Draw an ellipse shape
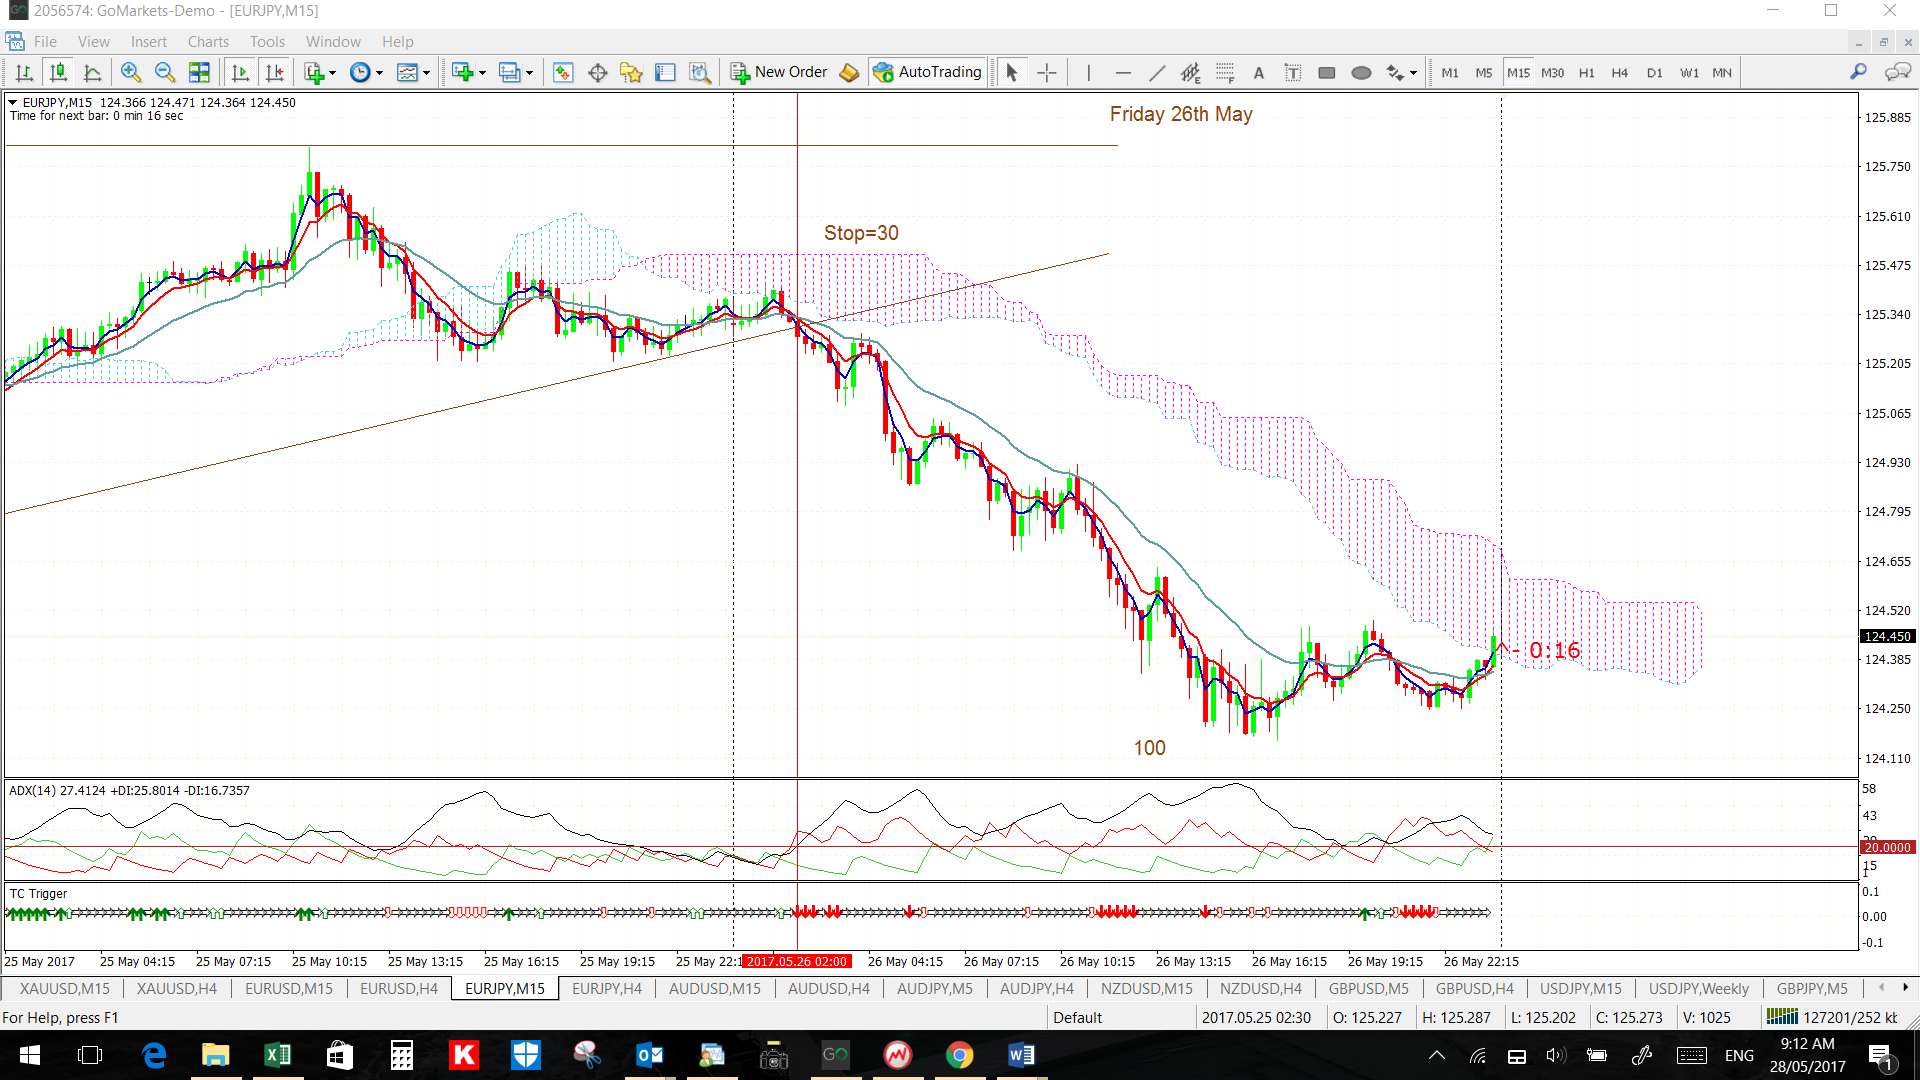Viewport: 1920px width, 1080px height. click(1361, 72)
